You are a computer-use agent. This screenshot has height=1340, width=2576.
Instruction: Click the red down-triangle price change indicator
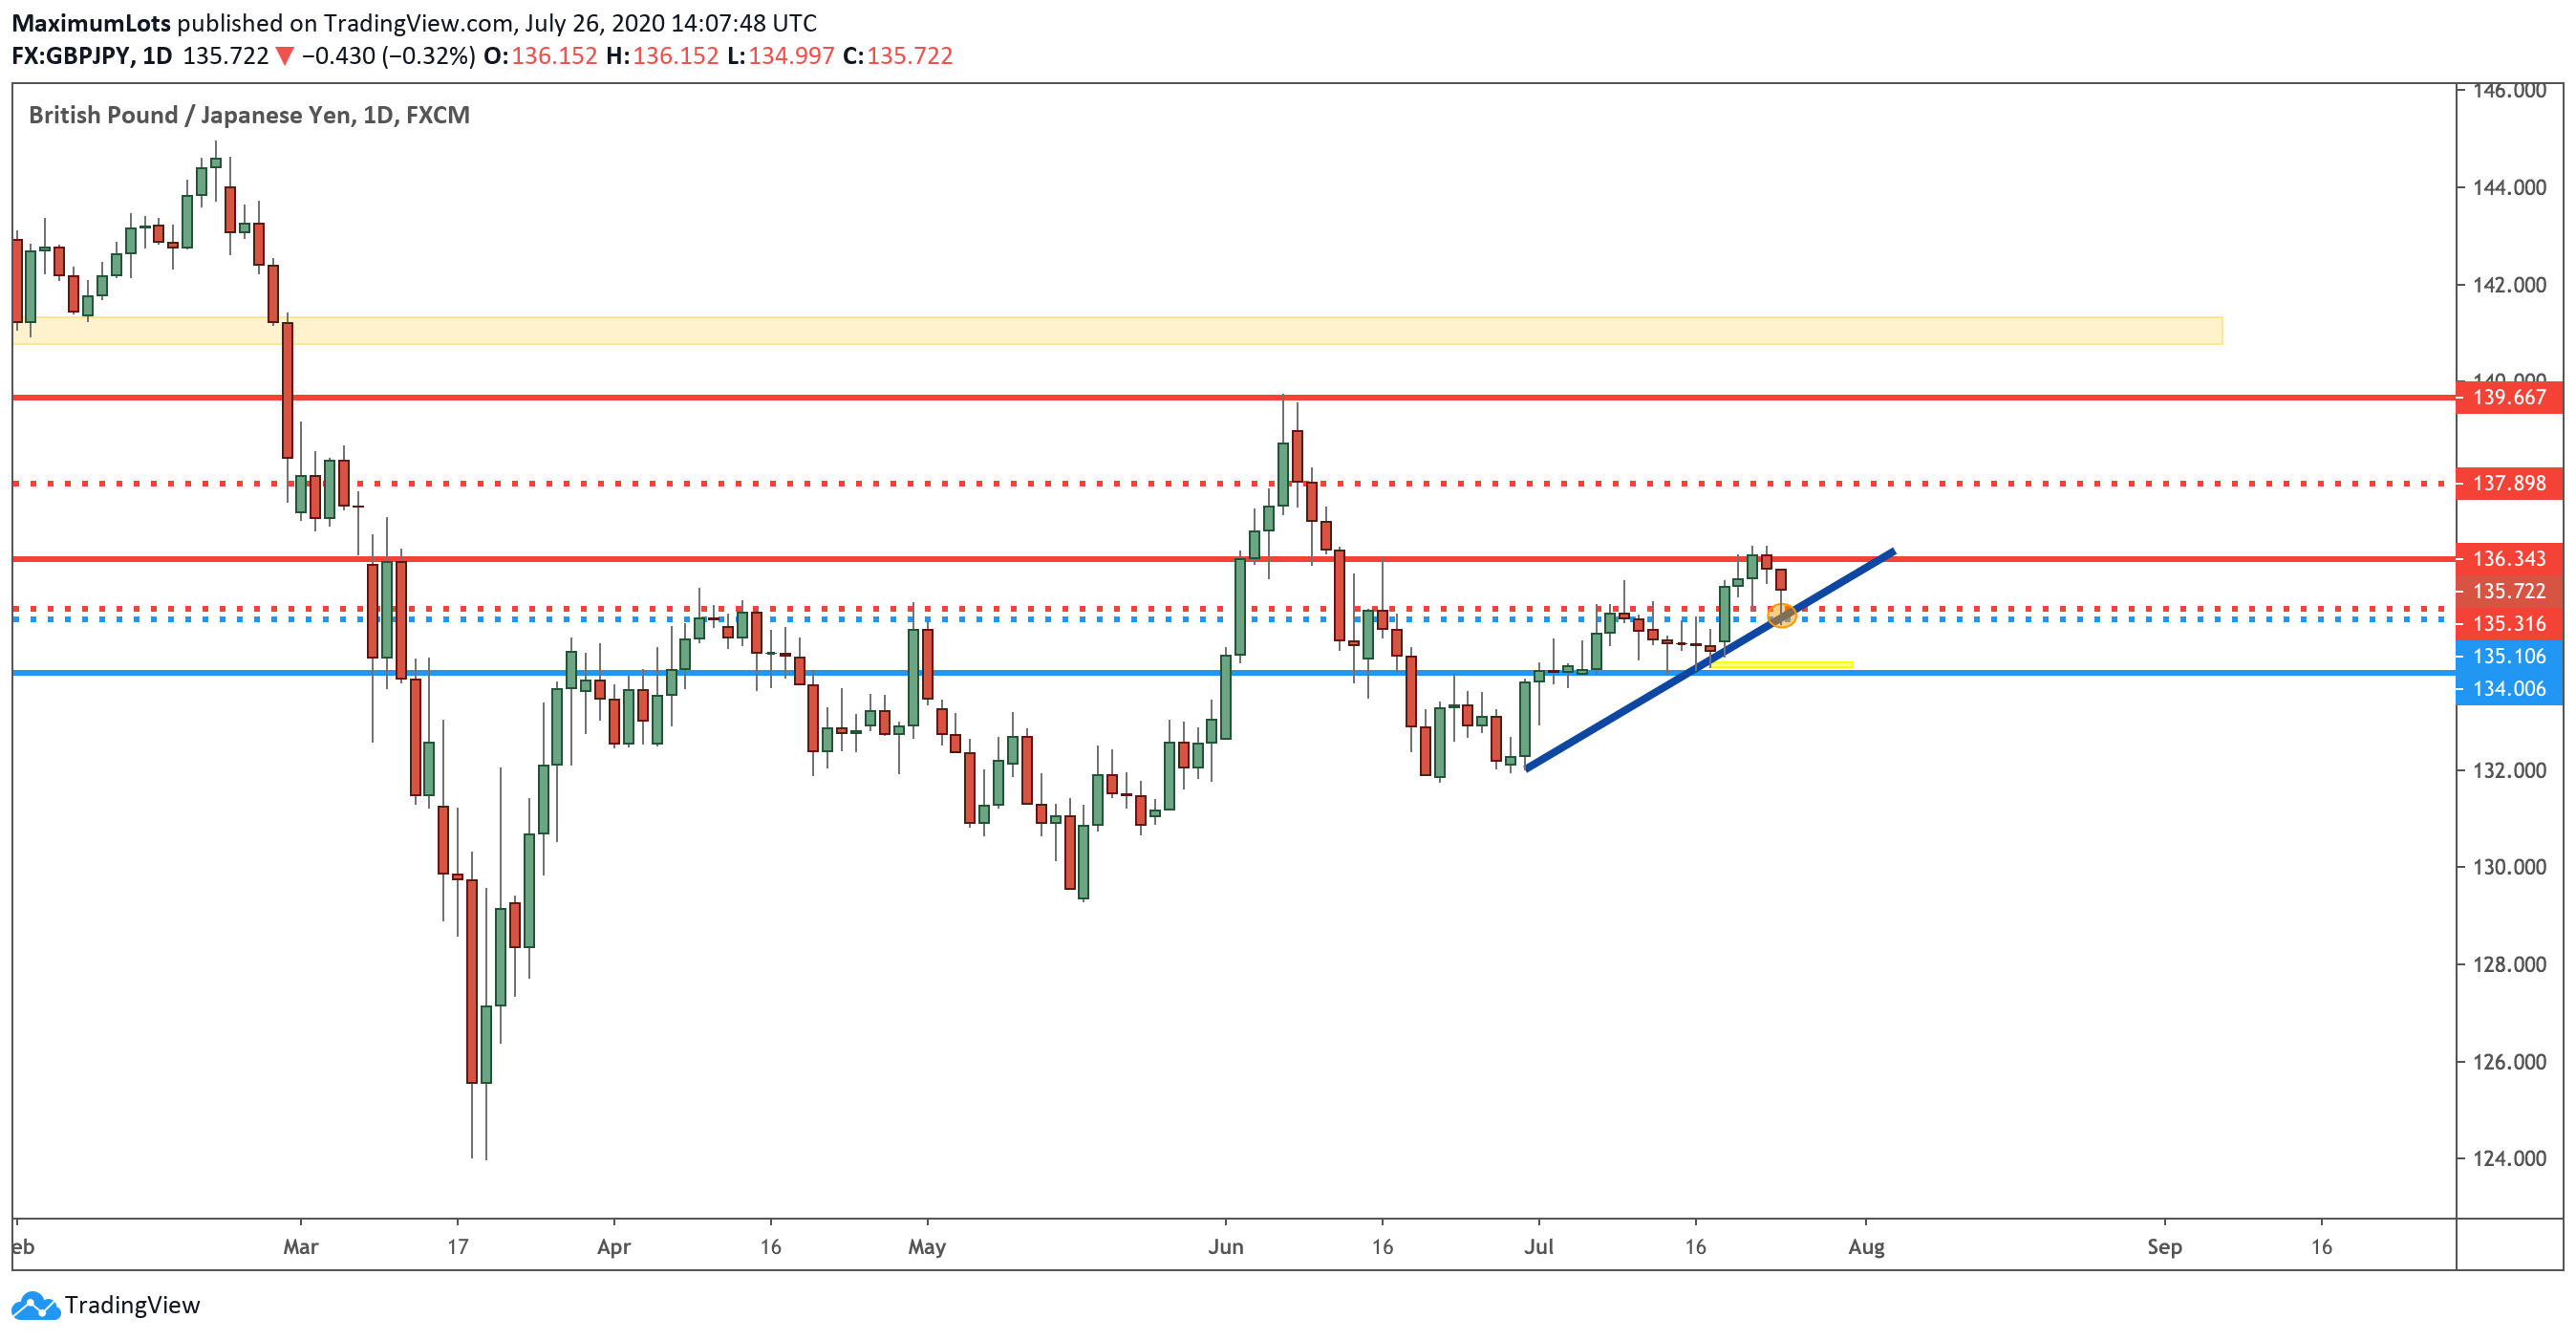pos(285,56)
